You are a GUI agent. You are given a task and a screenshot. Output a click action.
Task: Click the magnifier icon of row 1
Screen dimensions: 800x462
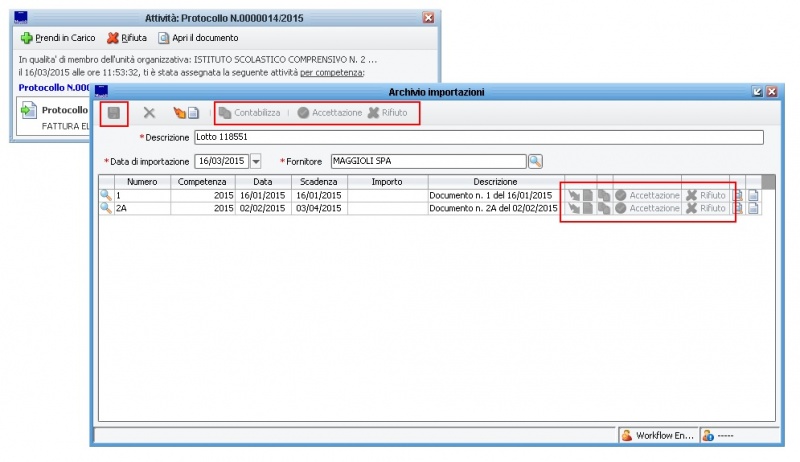(106, 195)
